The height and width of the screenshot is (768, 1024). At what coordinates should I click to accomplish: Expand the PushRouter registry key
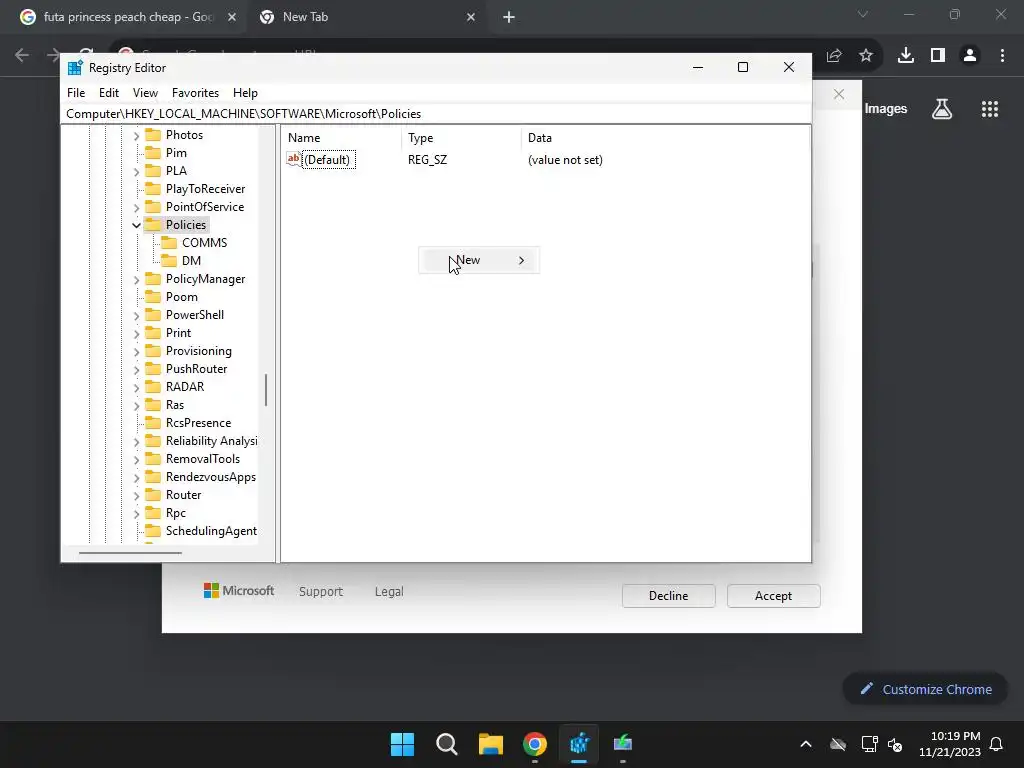tap(136, 370)
